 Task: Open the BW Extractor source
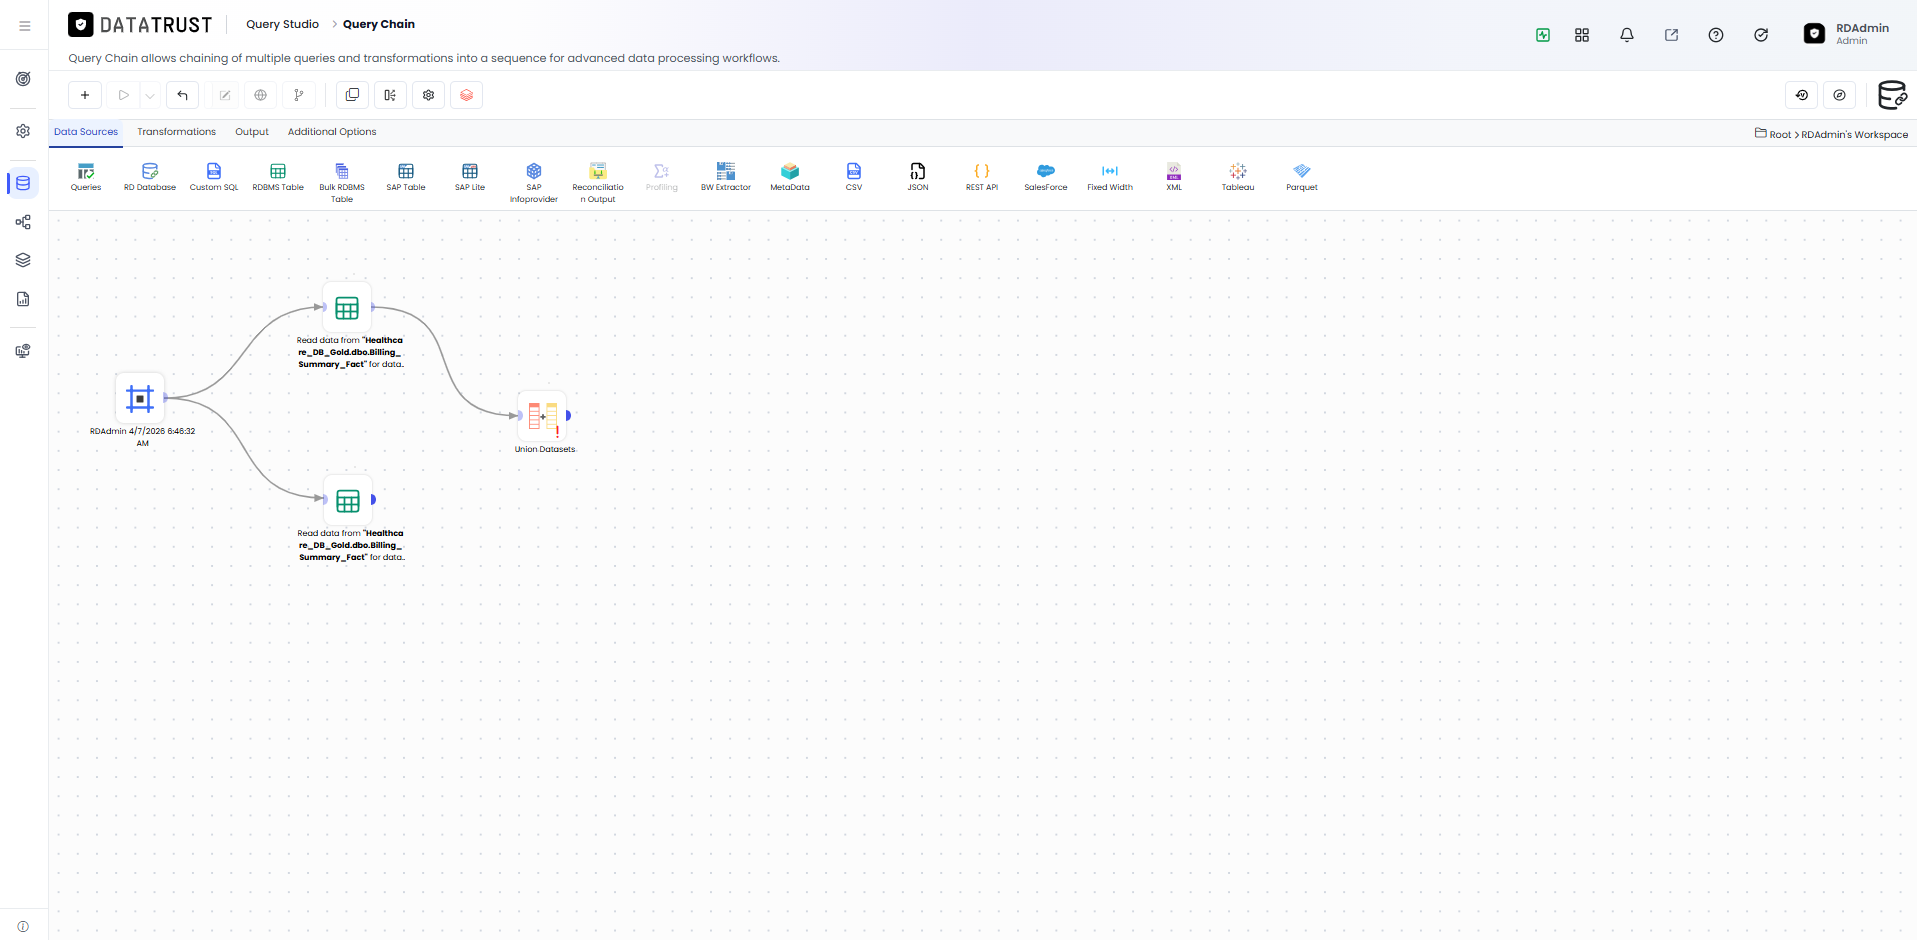[x=726, y=177]
